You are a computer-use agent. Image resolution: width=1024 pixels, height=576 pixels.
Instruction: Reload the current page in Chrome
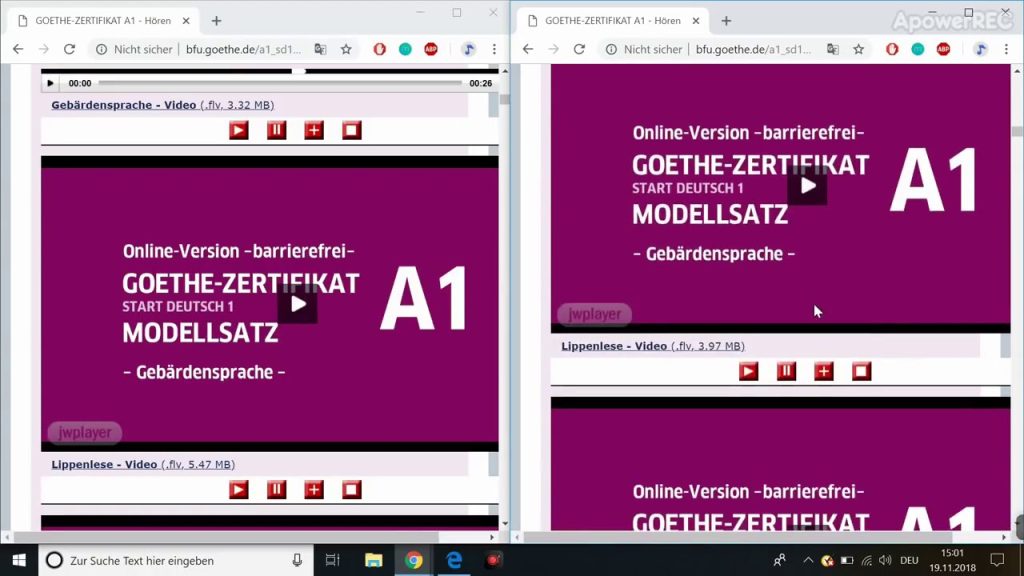point(68,48)
